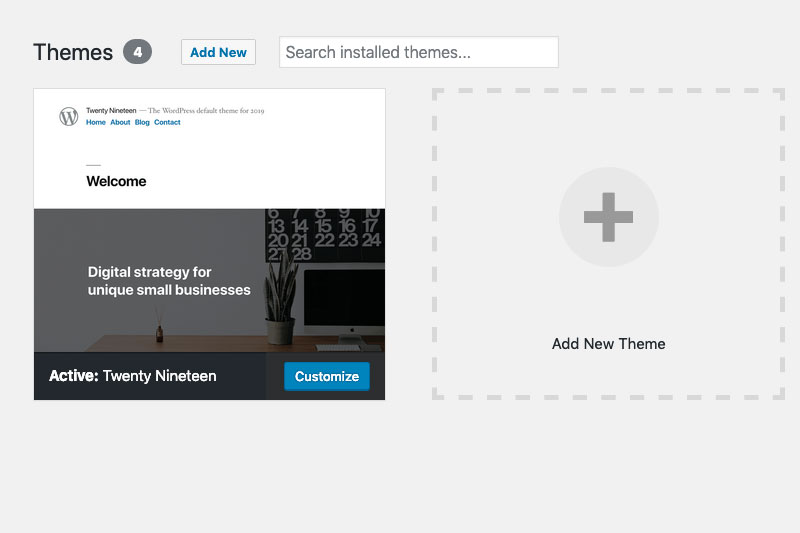Customize the active Twenty Nineteen theme
Image resolution: width=800 pixels, height=533 pixels.
coord(327,376)
